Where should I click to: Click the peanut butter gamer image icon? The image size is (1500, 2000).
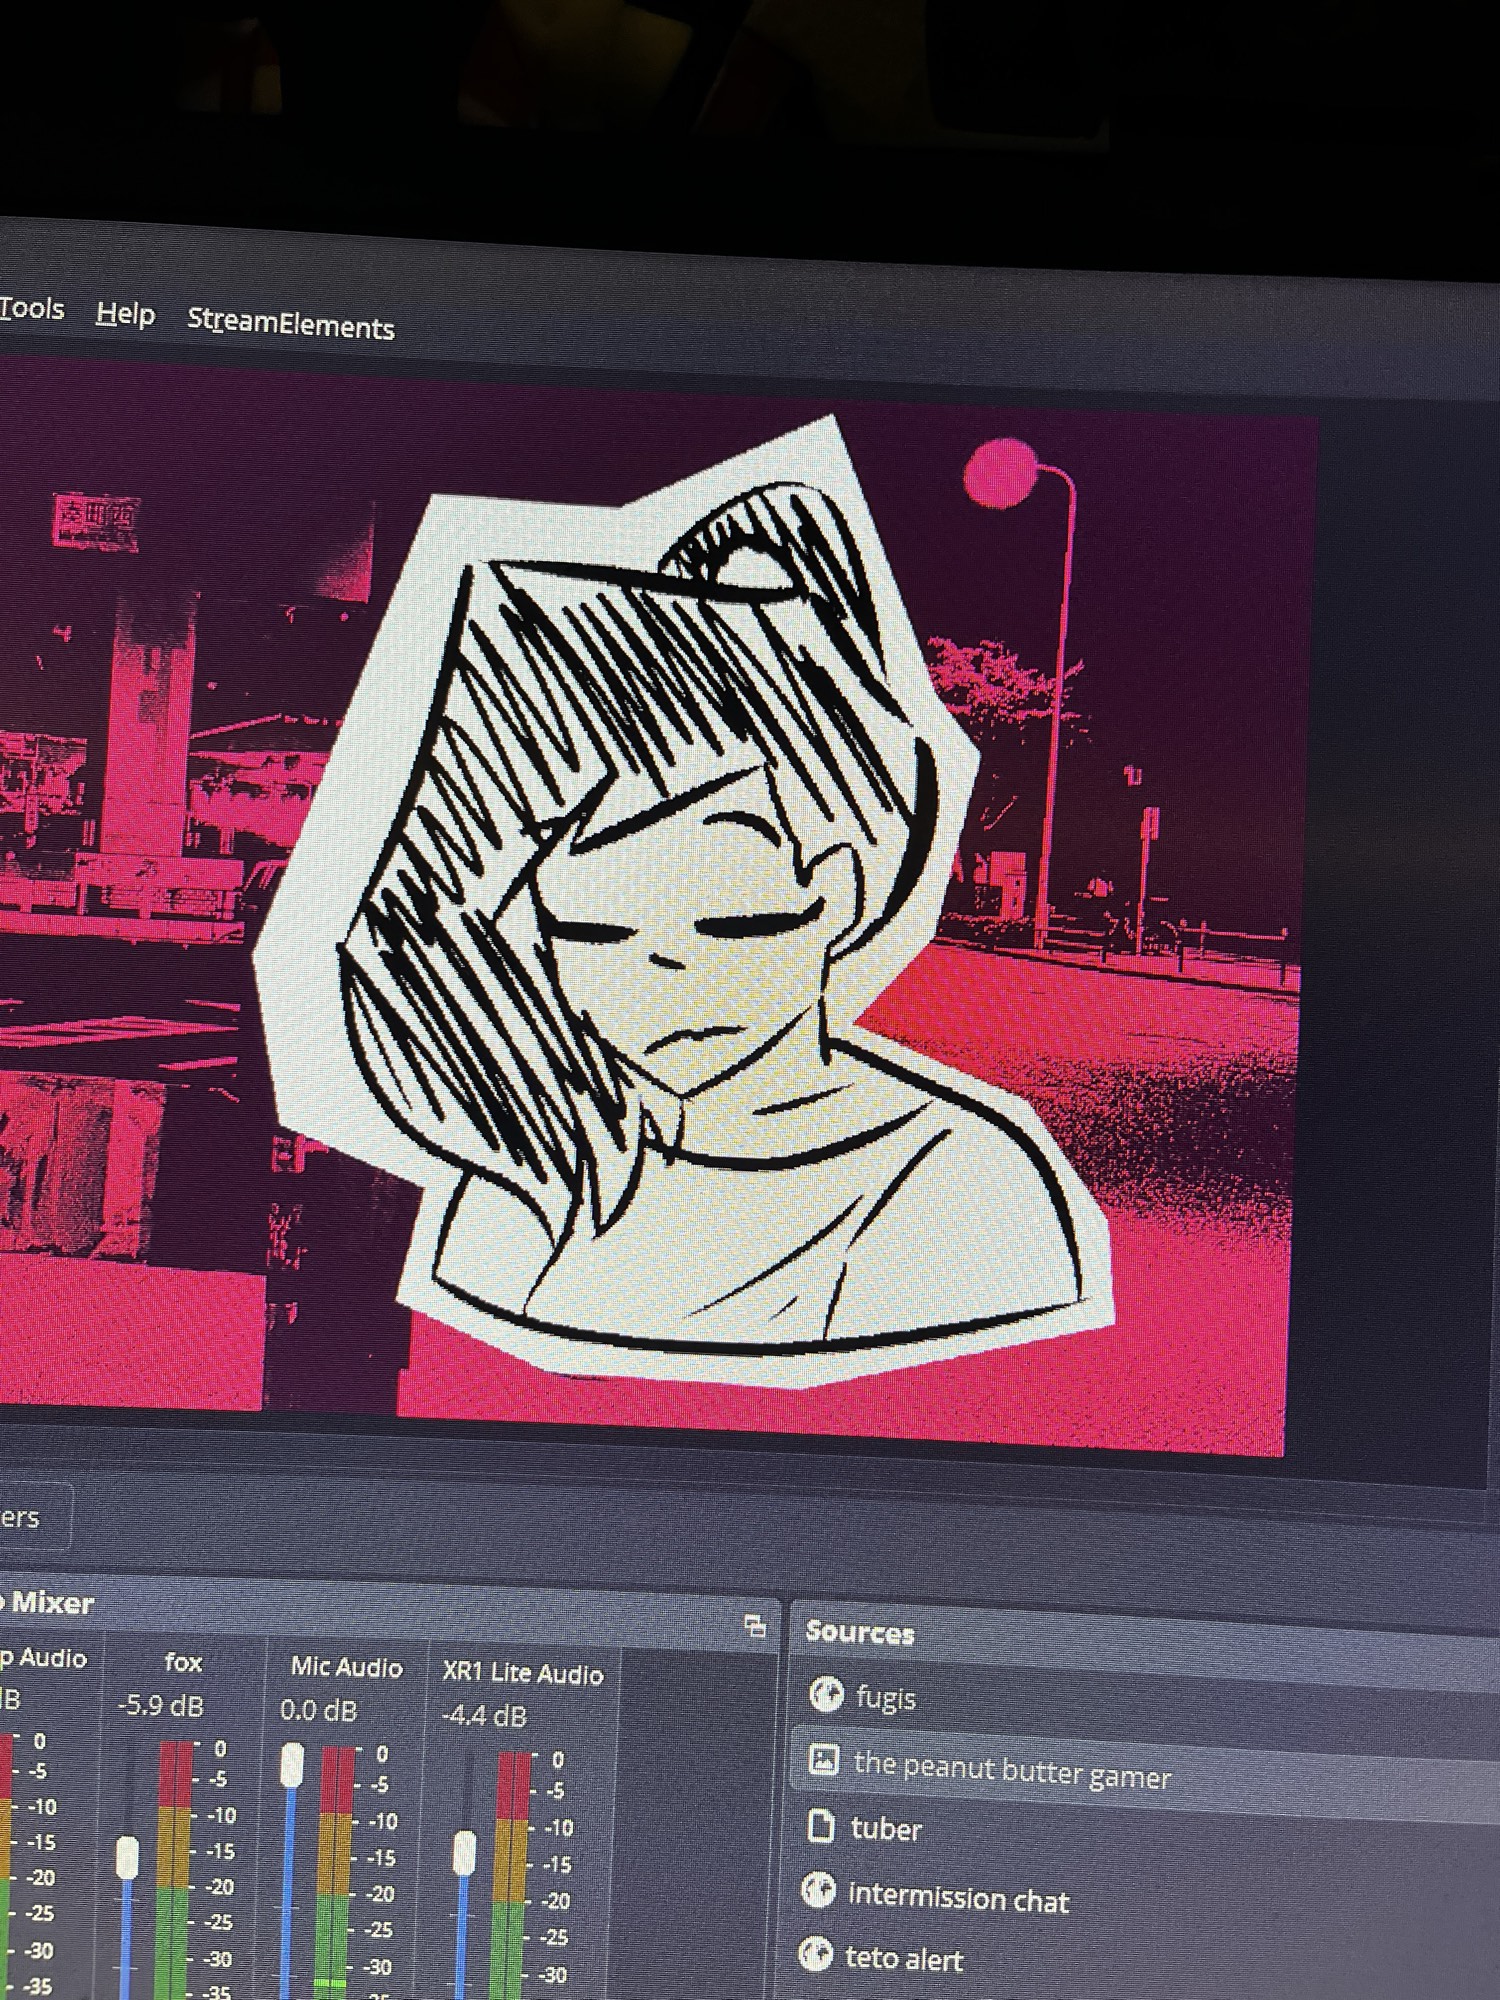[823, 1760]
